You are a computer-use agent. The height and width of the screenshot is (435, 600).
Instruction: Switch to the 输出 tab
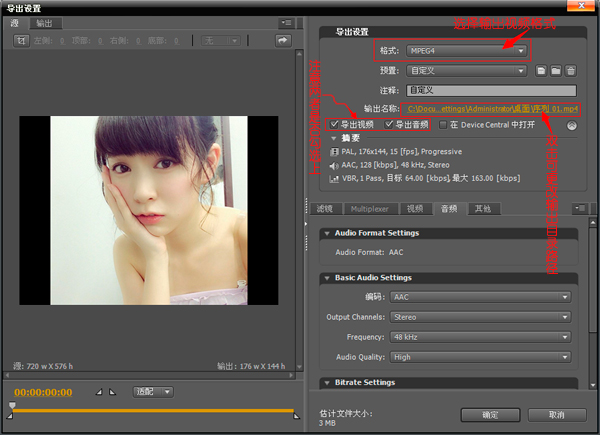tap(45, 23)
